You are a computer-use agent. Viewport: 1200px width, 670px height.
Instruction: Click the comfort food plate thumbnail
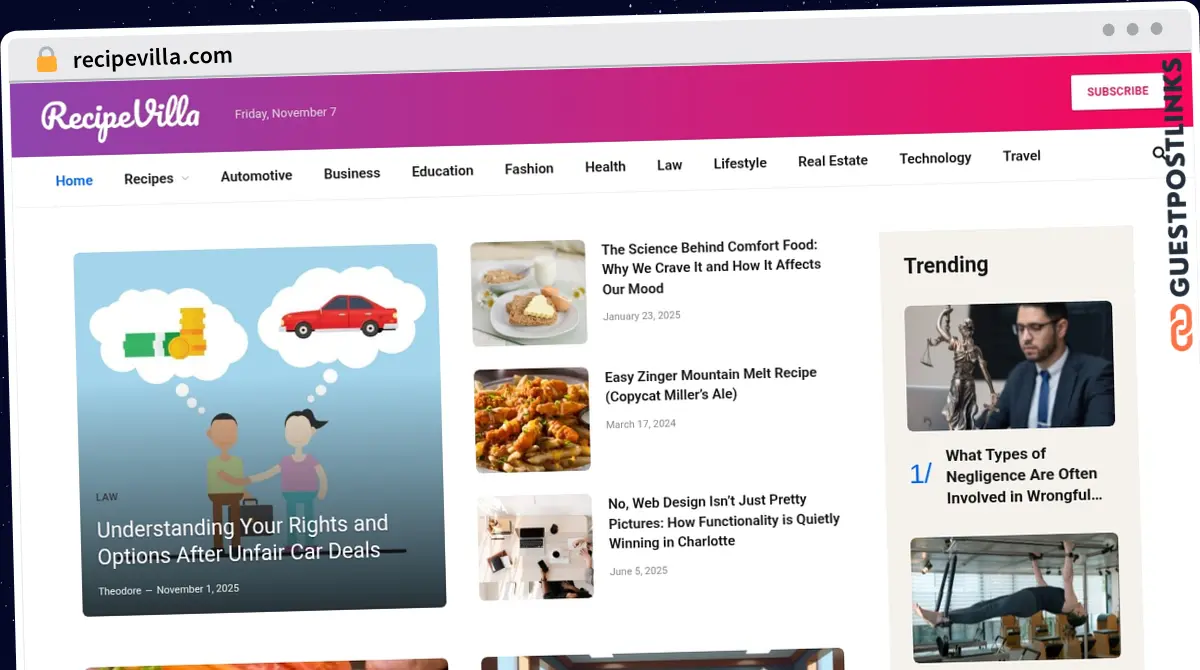[529, 293]
